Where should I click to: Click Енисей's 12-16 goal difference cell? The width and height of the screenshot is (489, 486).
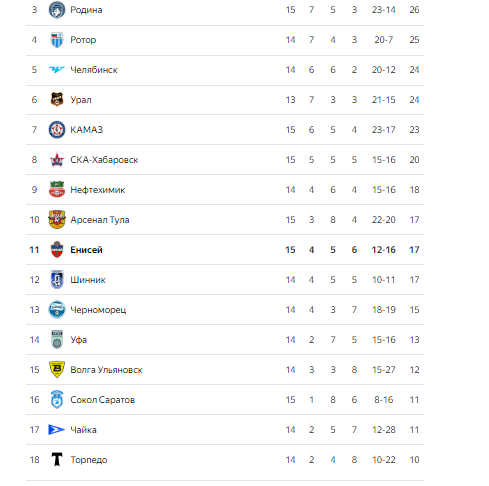pyautogui.click(x=383, y=250)
